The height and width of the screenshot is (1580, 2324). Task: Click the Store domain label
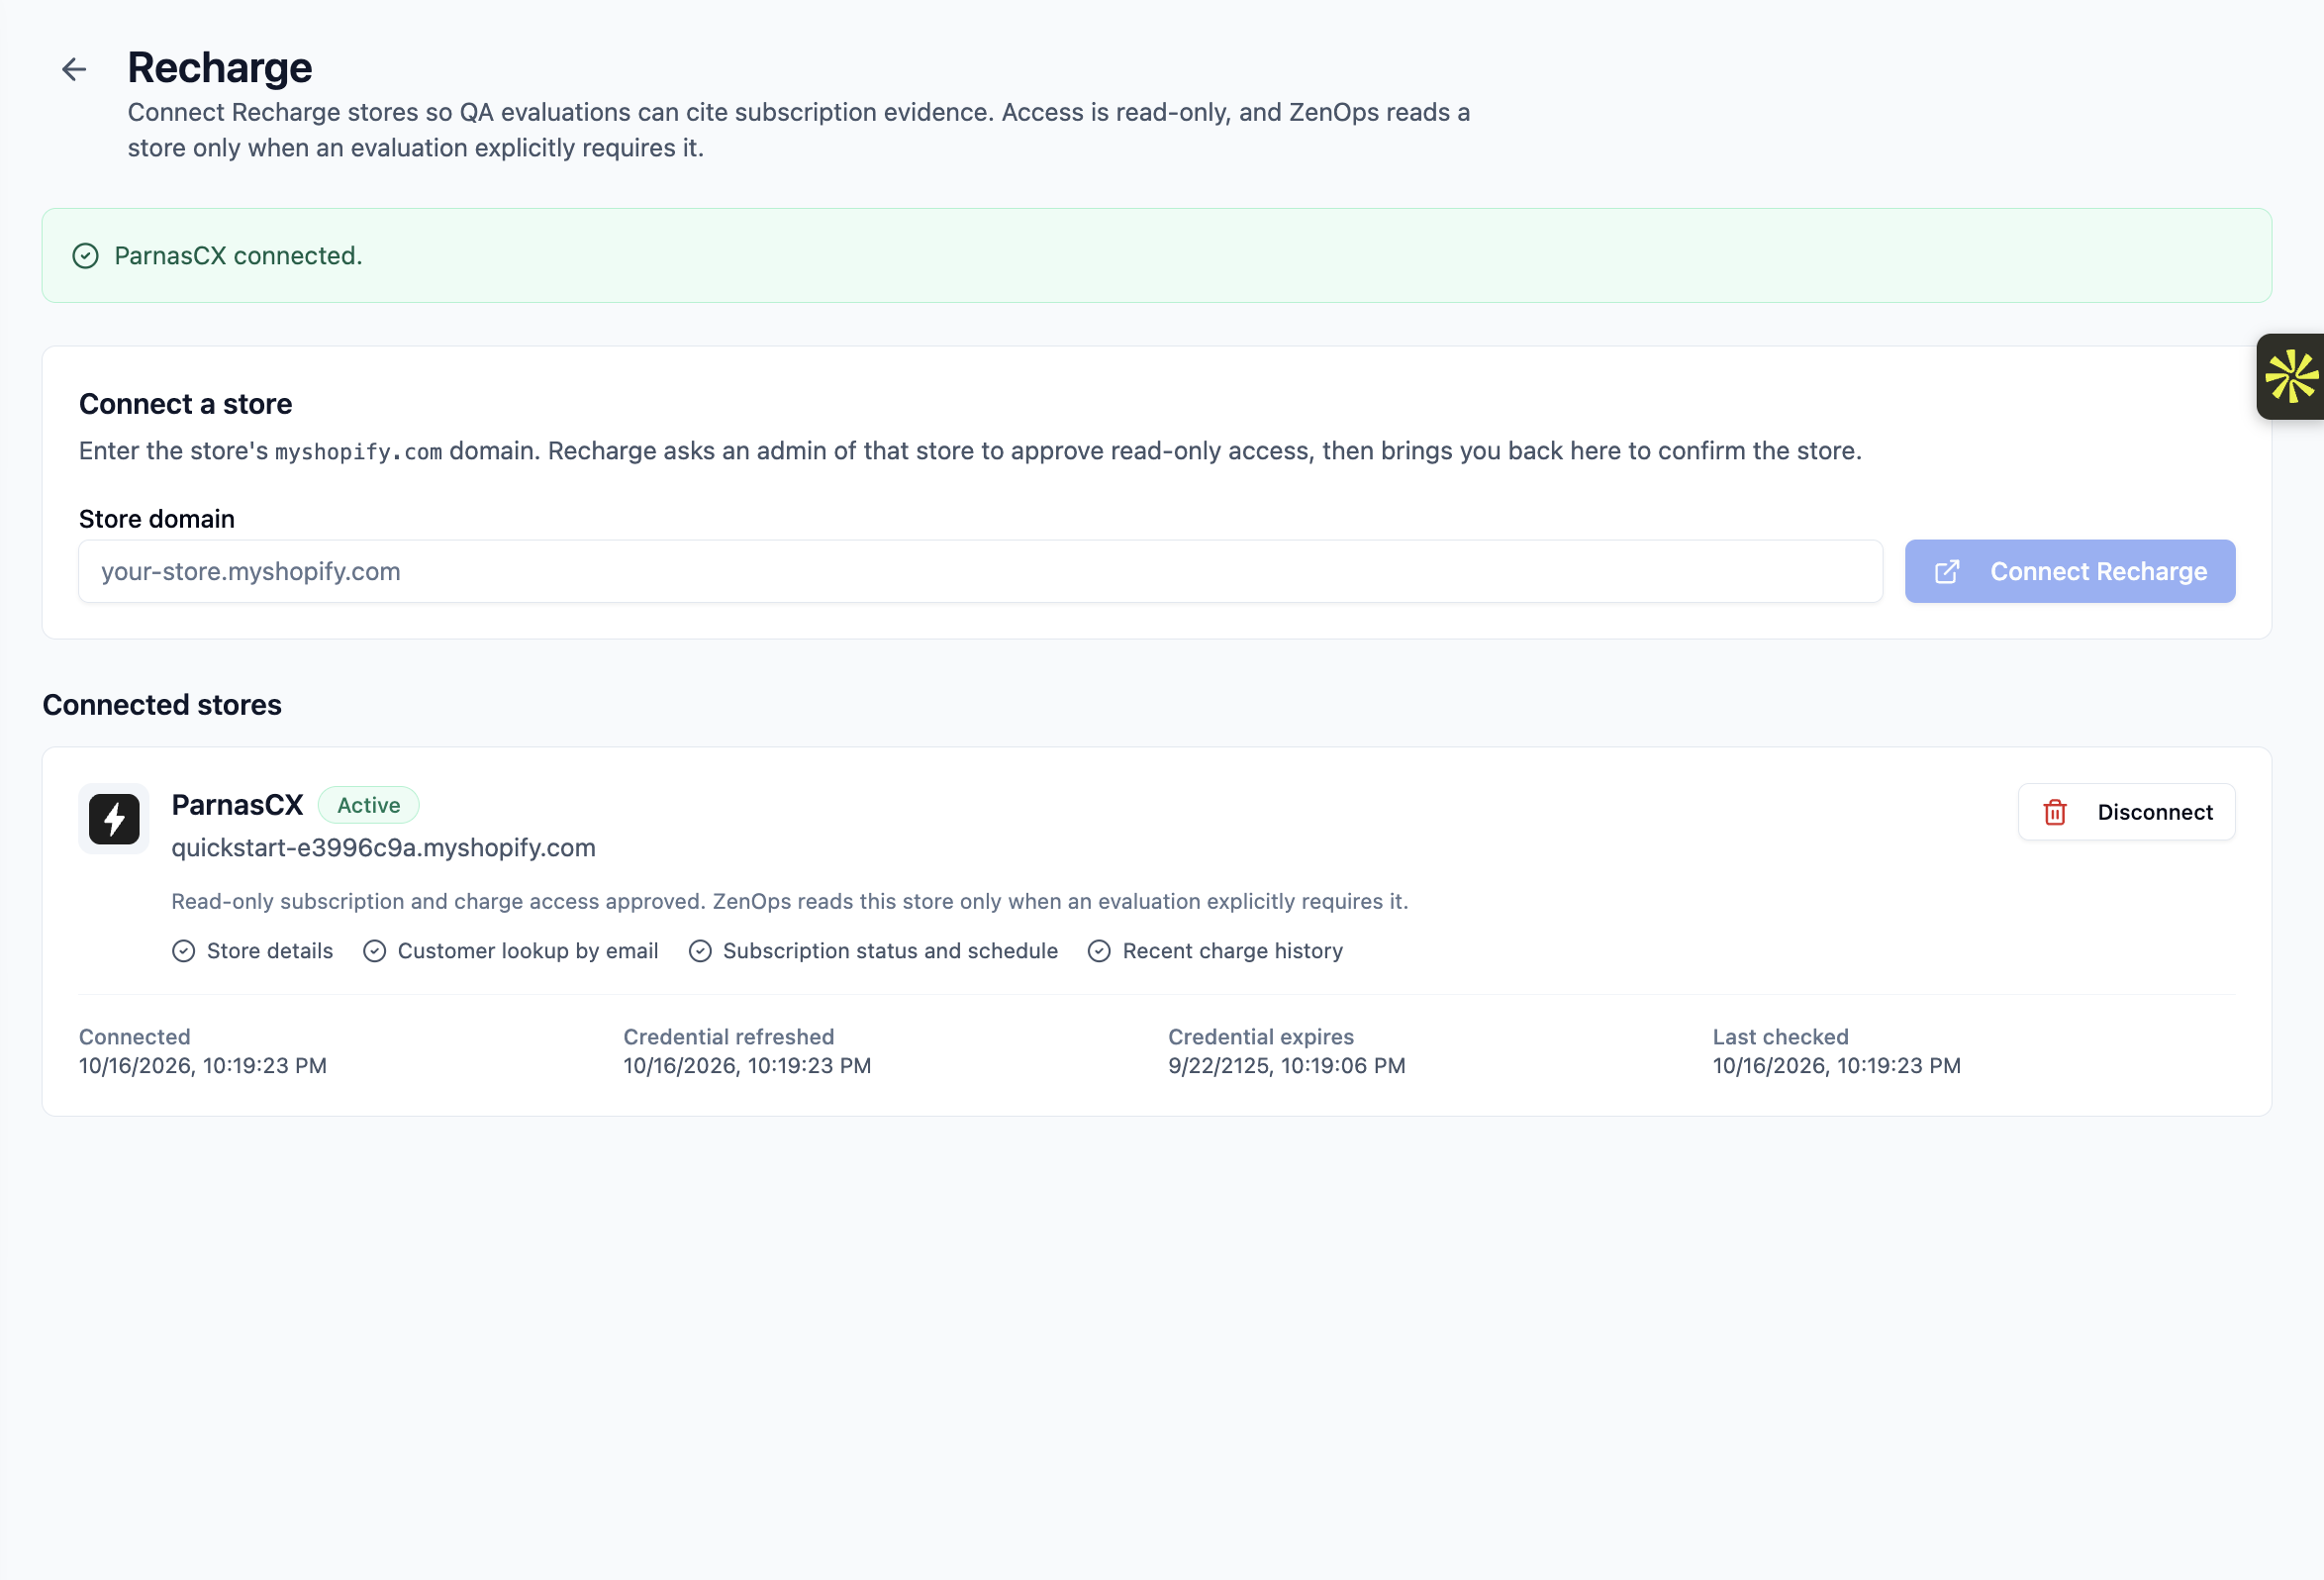click(157, 519)
